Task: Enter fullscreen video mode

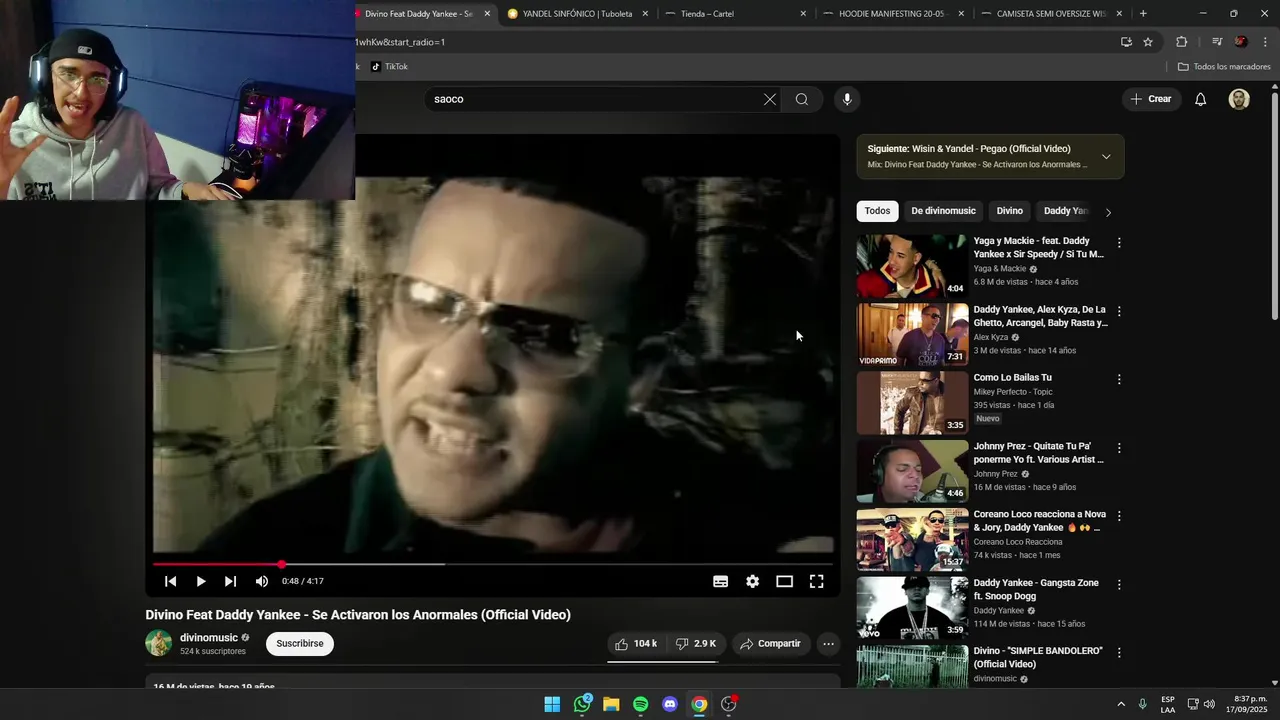Action: (x=816, y=581)
